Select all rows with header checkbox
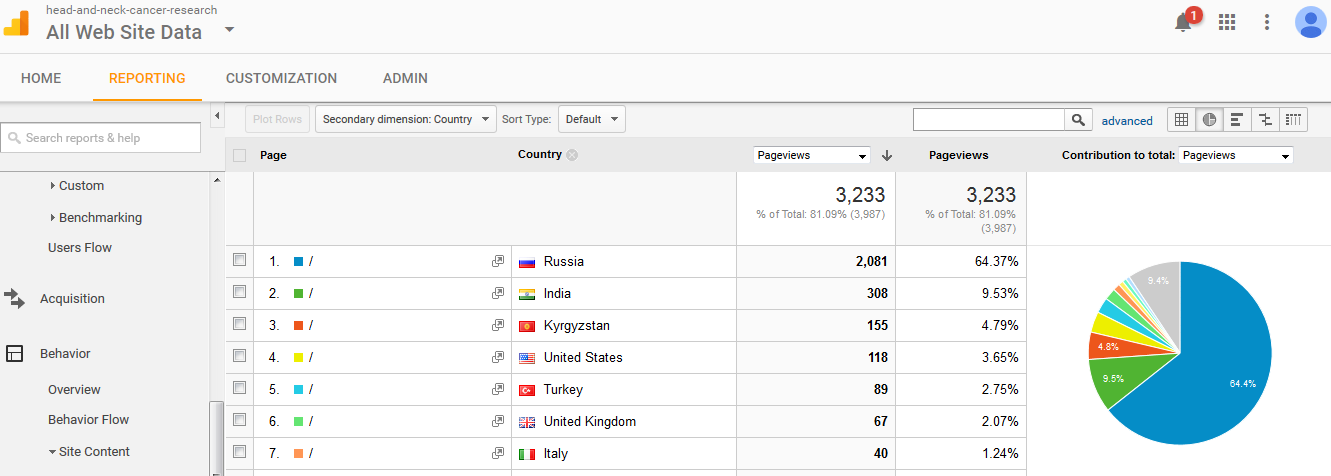Image resolution: width=1331 pixels, height=476 pixels. [x=239, y=155]
